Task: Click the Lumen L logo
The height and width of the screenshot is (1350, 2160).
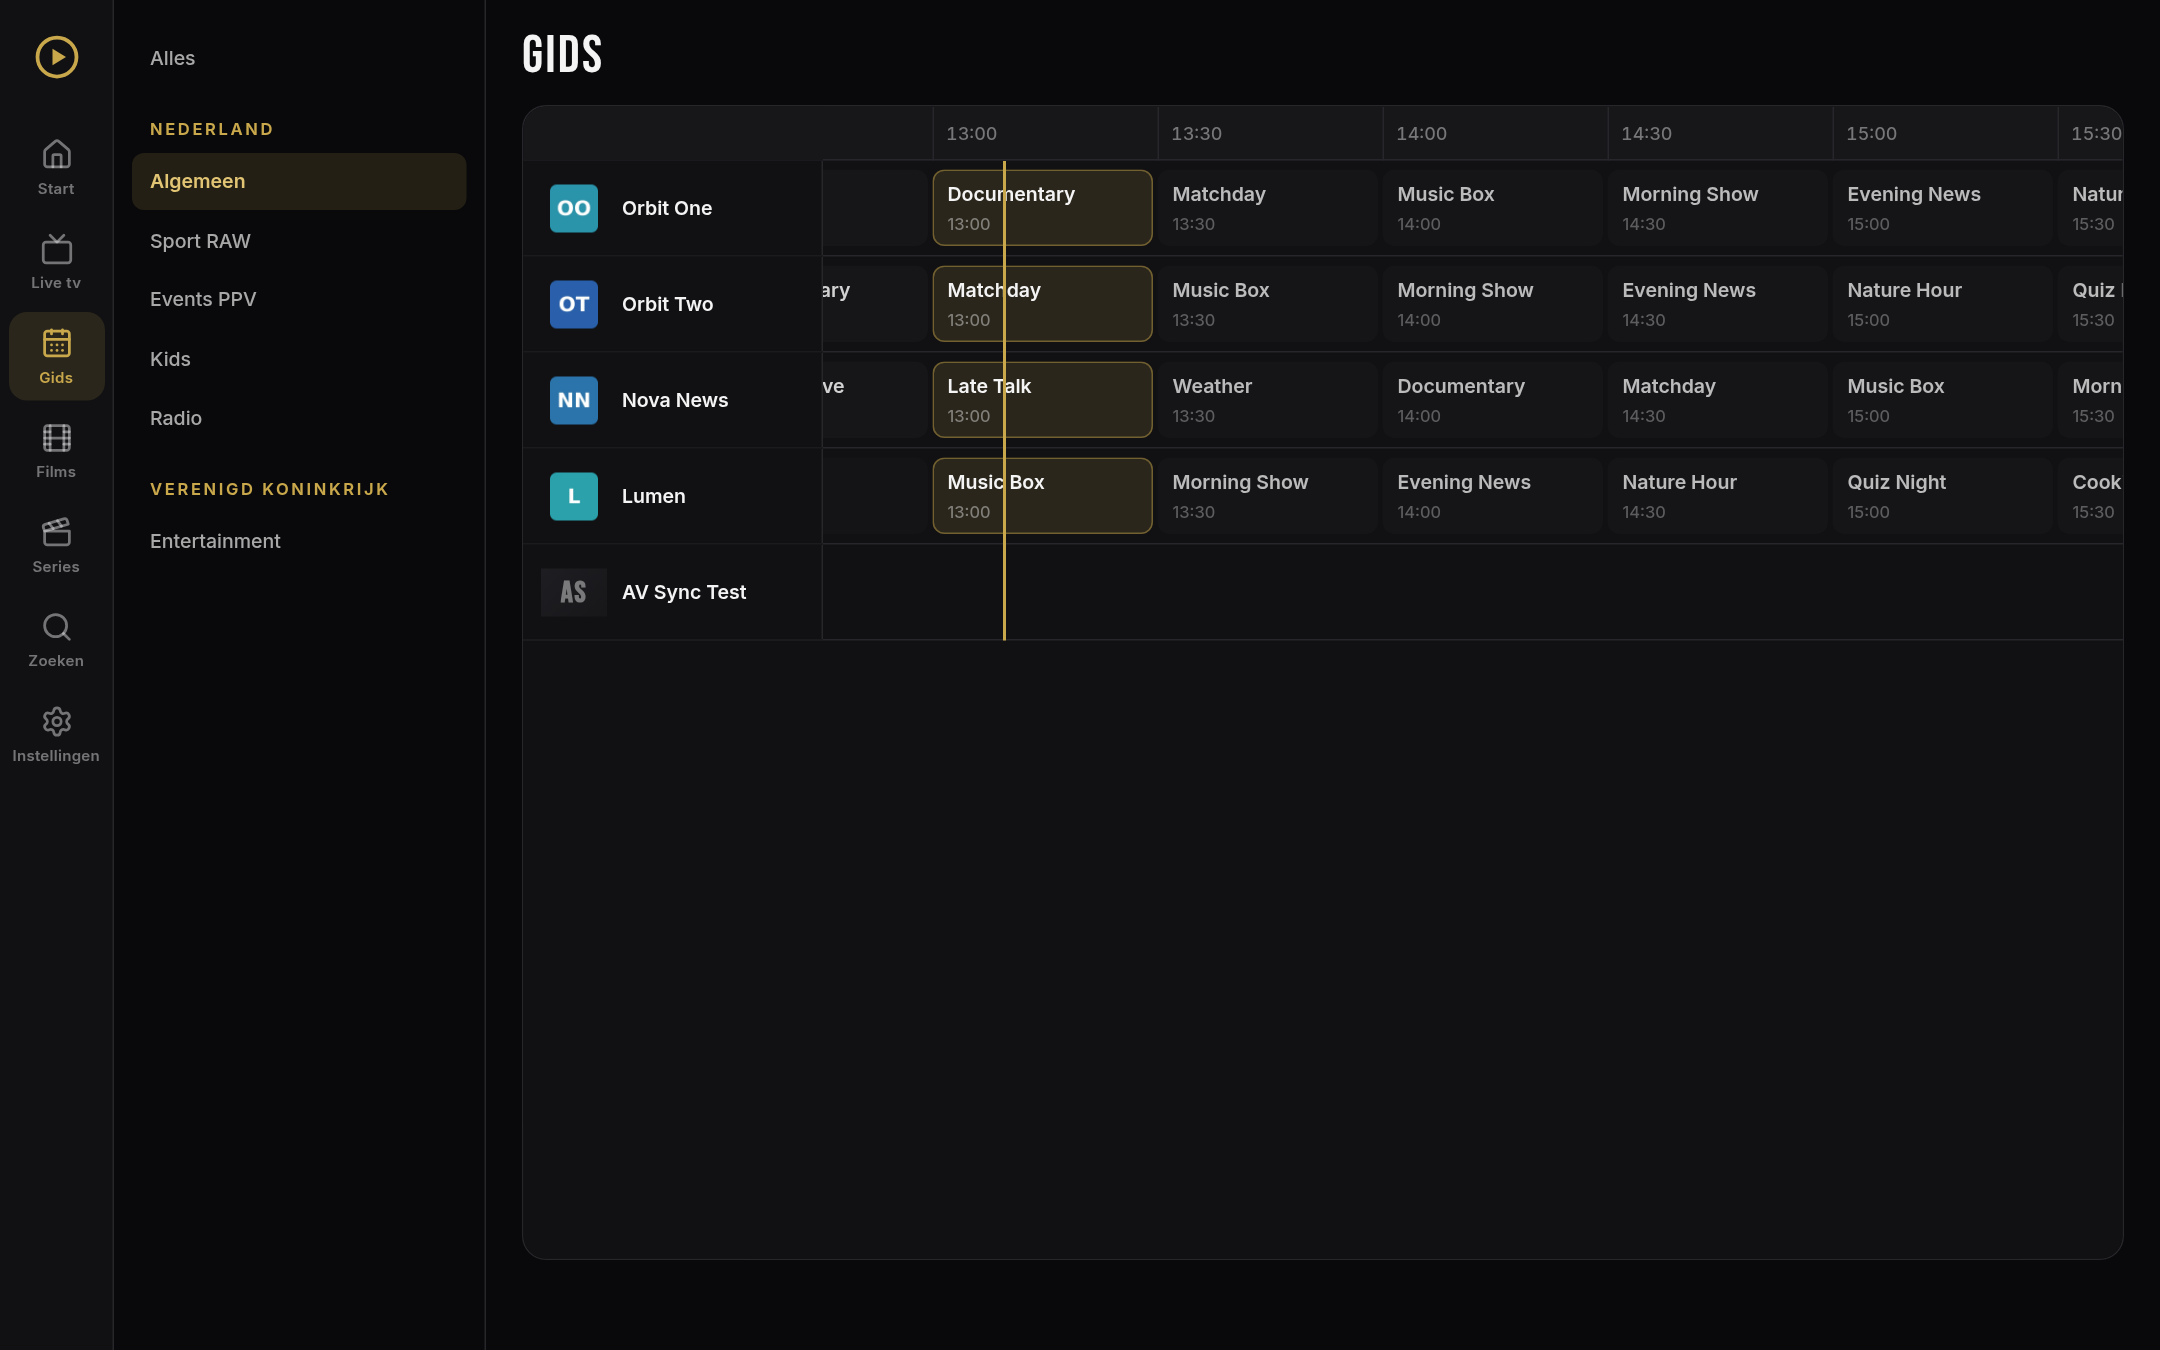Action: (574, 496)
